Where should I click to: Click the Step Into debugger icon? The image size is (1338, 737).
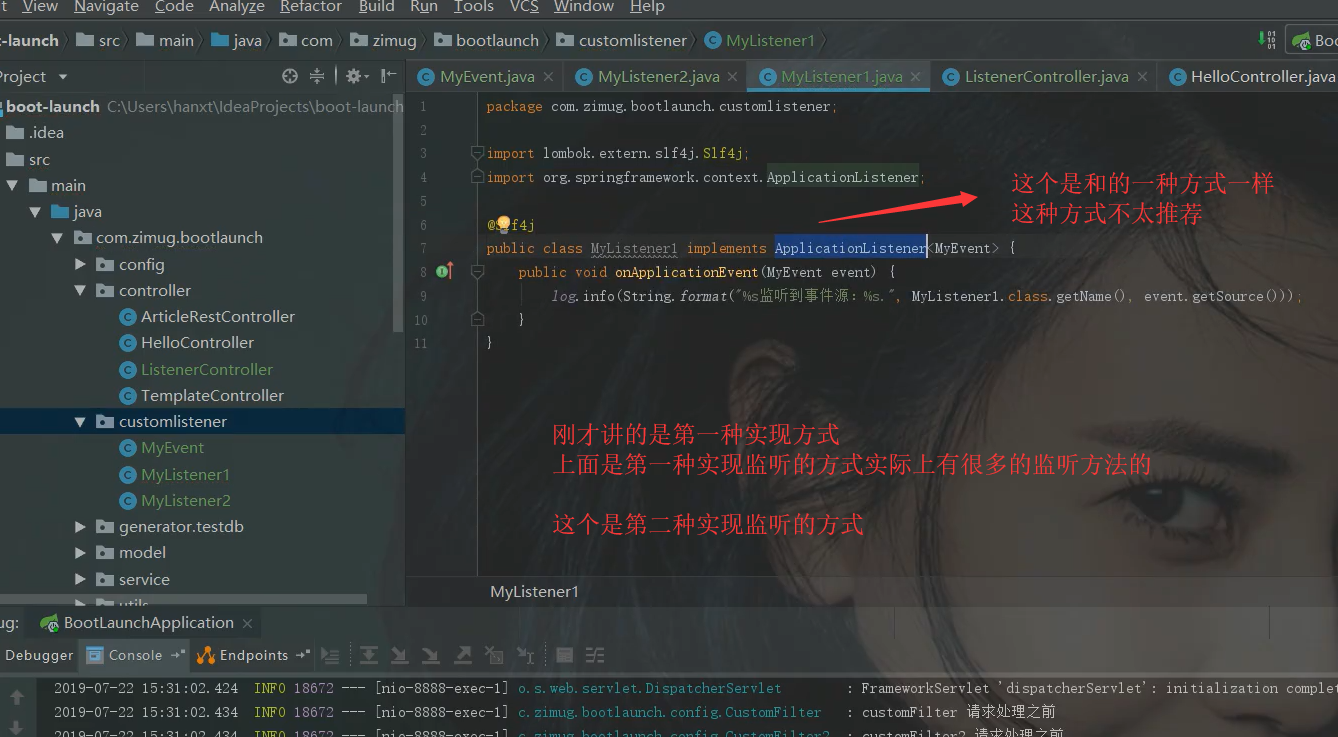[400, 656]
